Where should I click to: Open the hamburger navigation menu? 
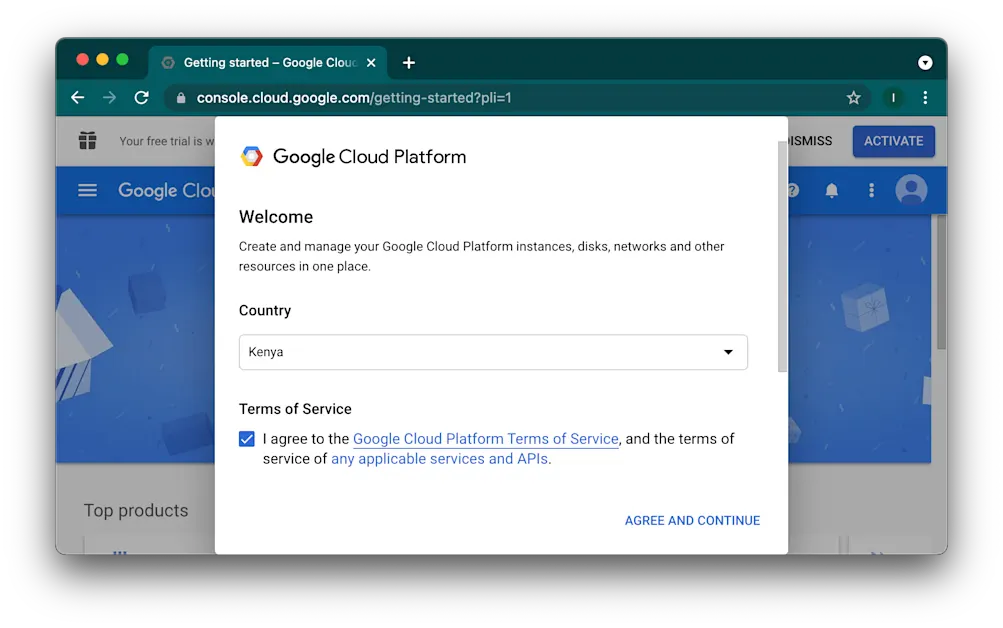pos(88,191)
